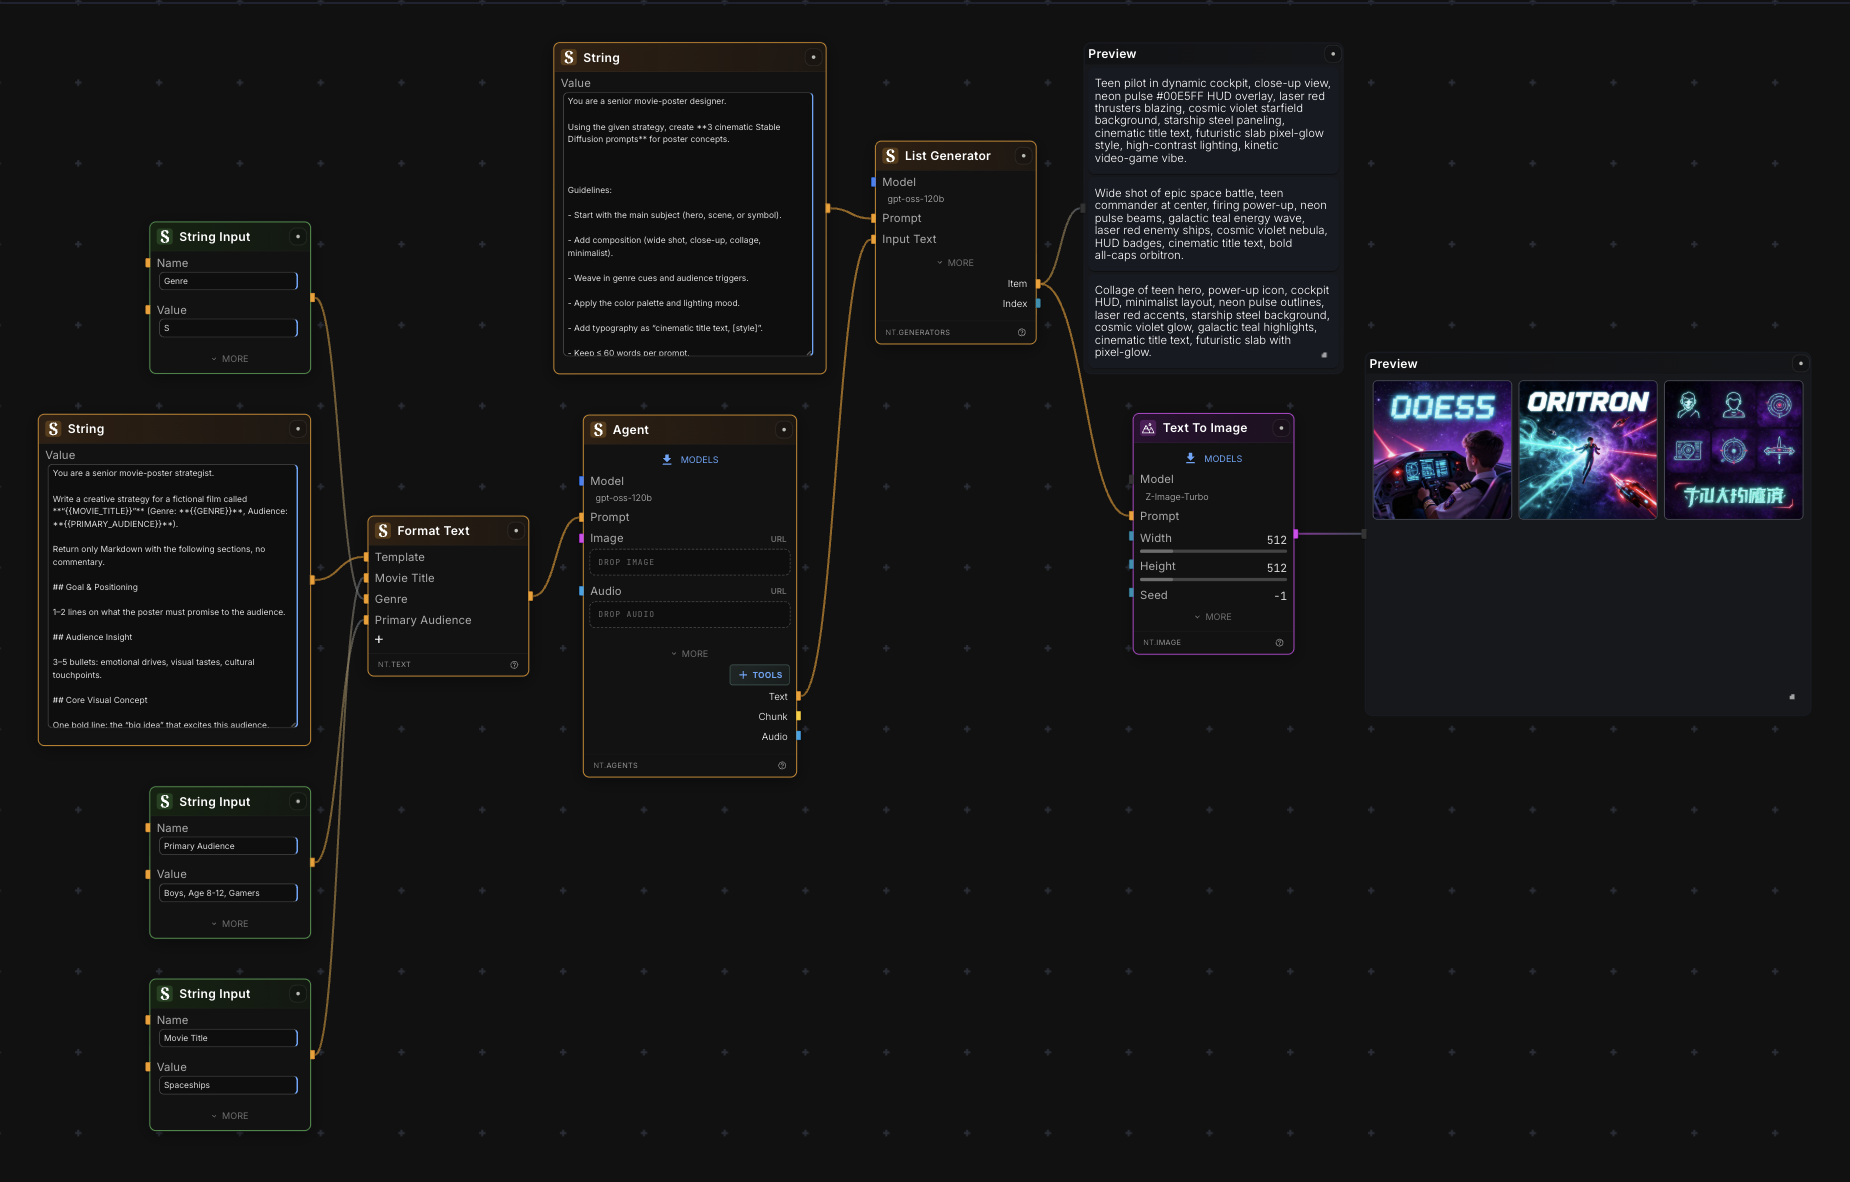Click the options dot on the movie-poster strategist String node
Screen dimensions: 1850x1182
(x=298, y=429)
